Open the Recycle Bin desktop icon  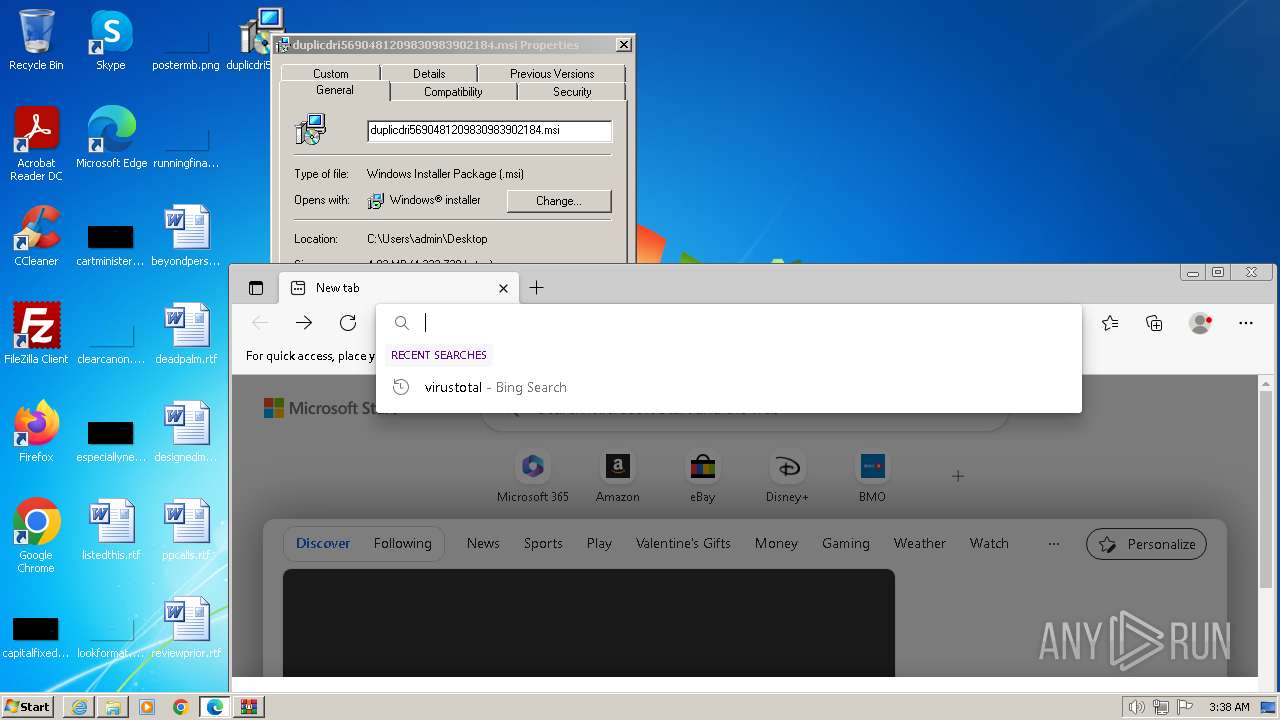[x=36, y=40]
